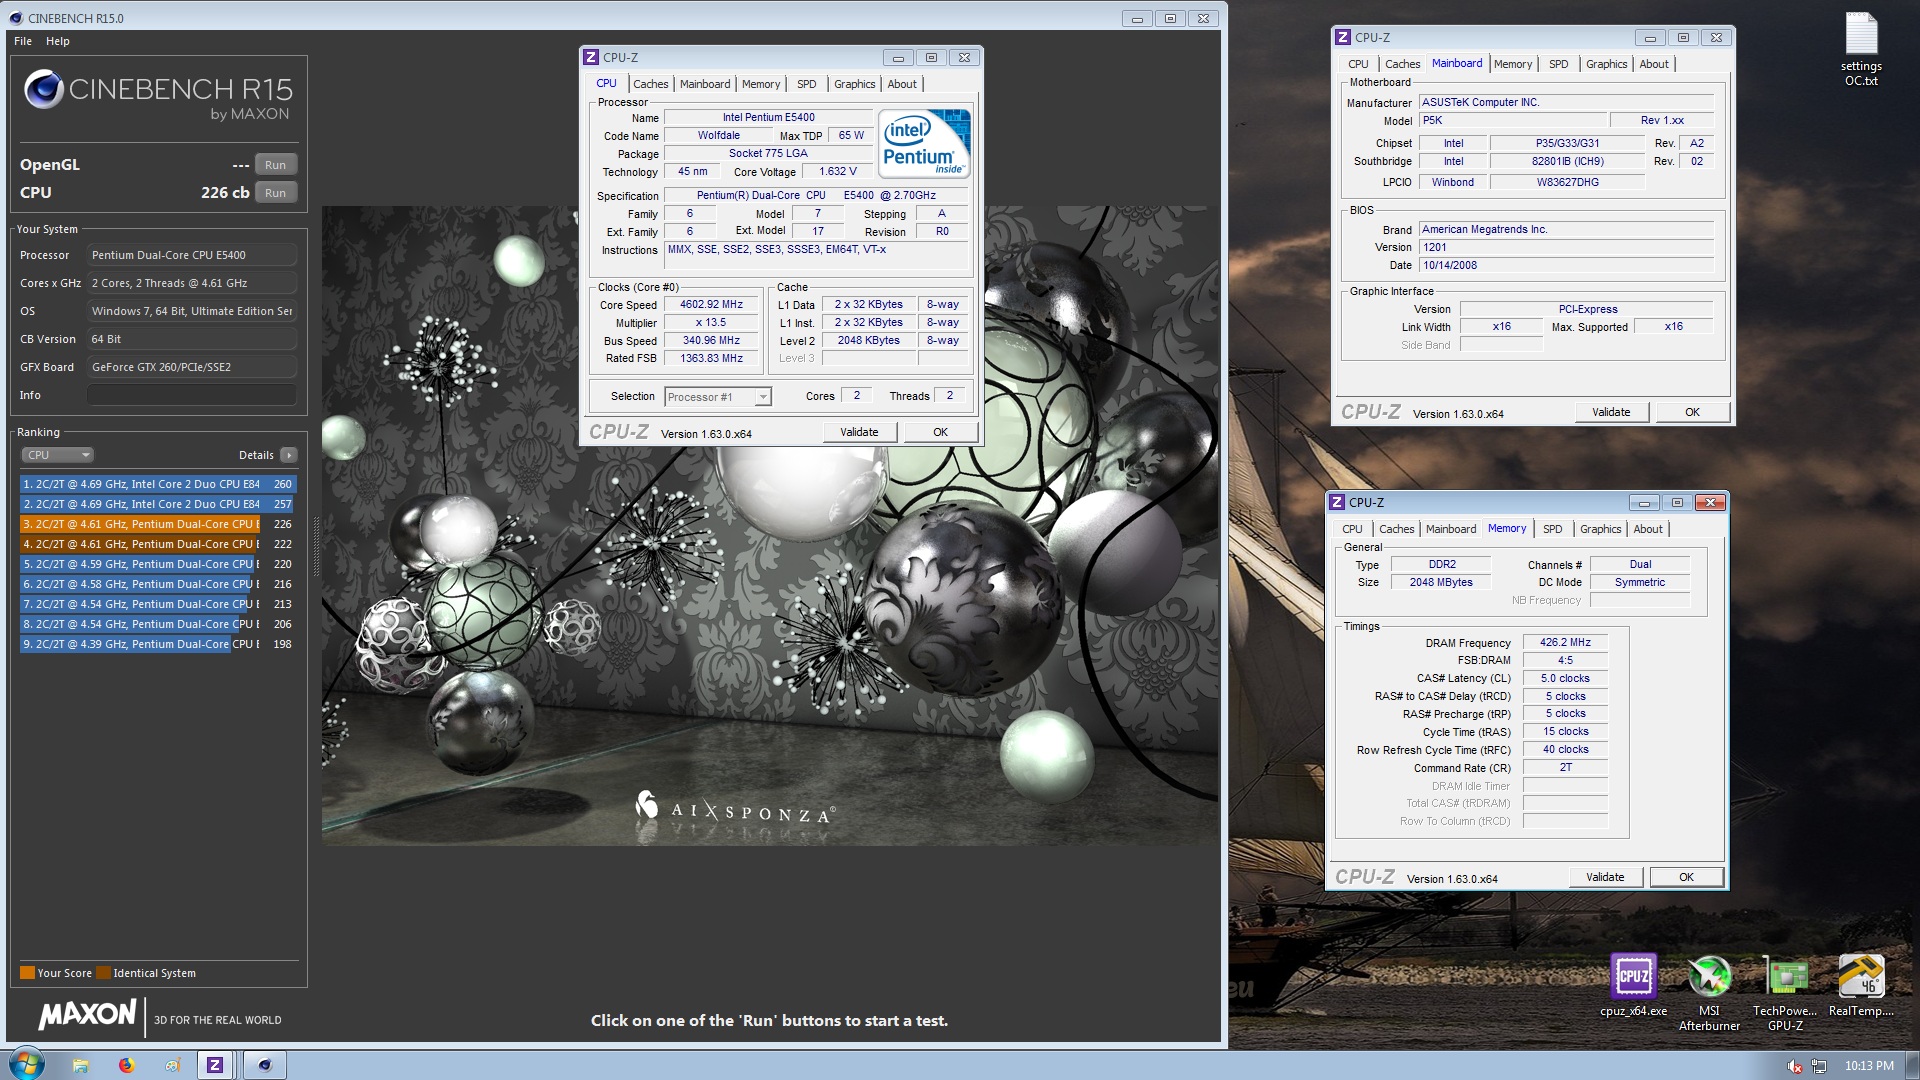Click OK in CPU-Z CPU window
The width and height of the screenshot is (1920, 1080).
coord(940,432)
